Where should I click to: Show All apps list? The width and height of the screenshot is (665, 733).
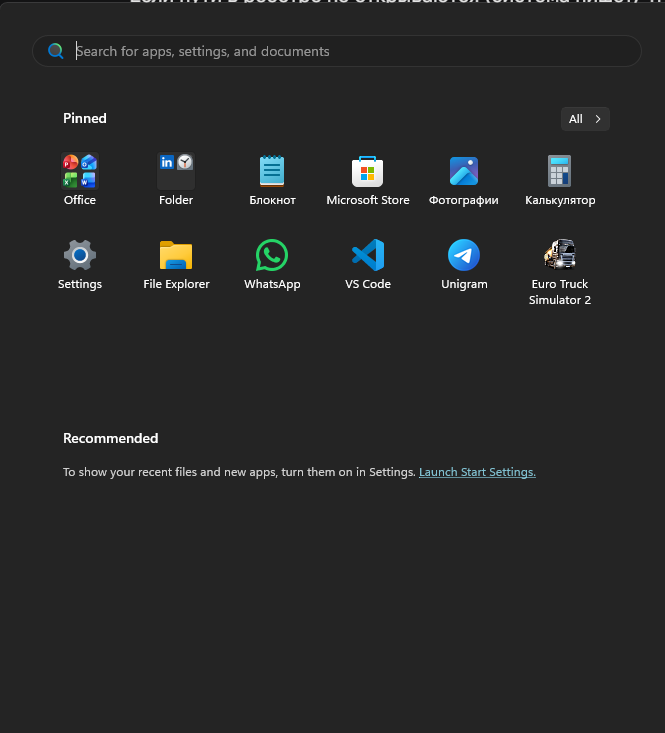(x=585, y=119)
